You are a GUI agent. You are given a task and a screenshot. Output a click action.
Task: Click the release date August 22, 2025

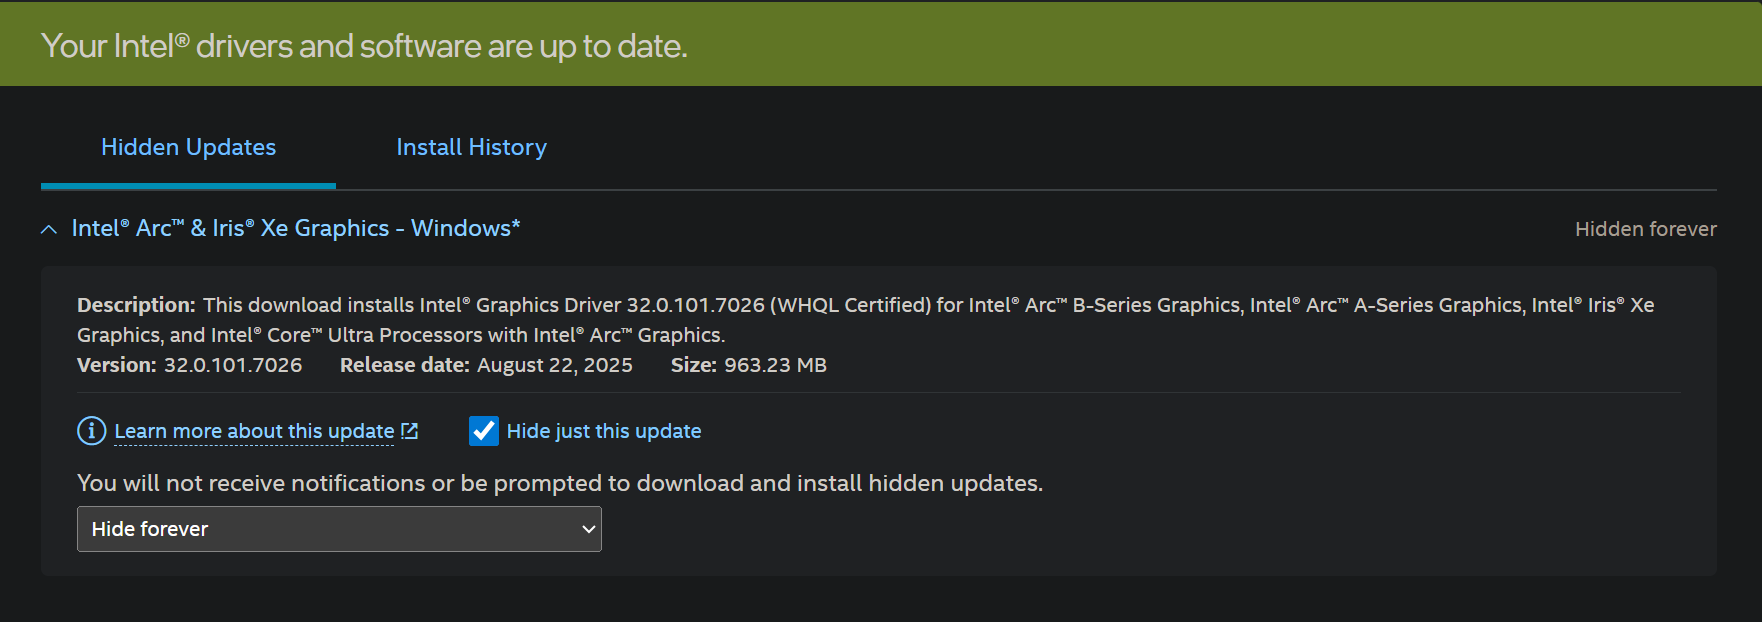tap(554, 365)
